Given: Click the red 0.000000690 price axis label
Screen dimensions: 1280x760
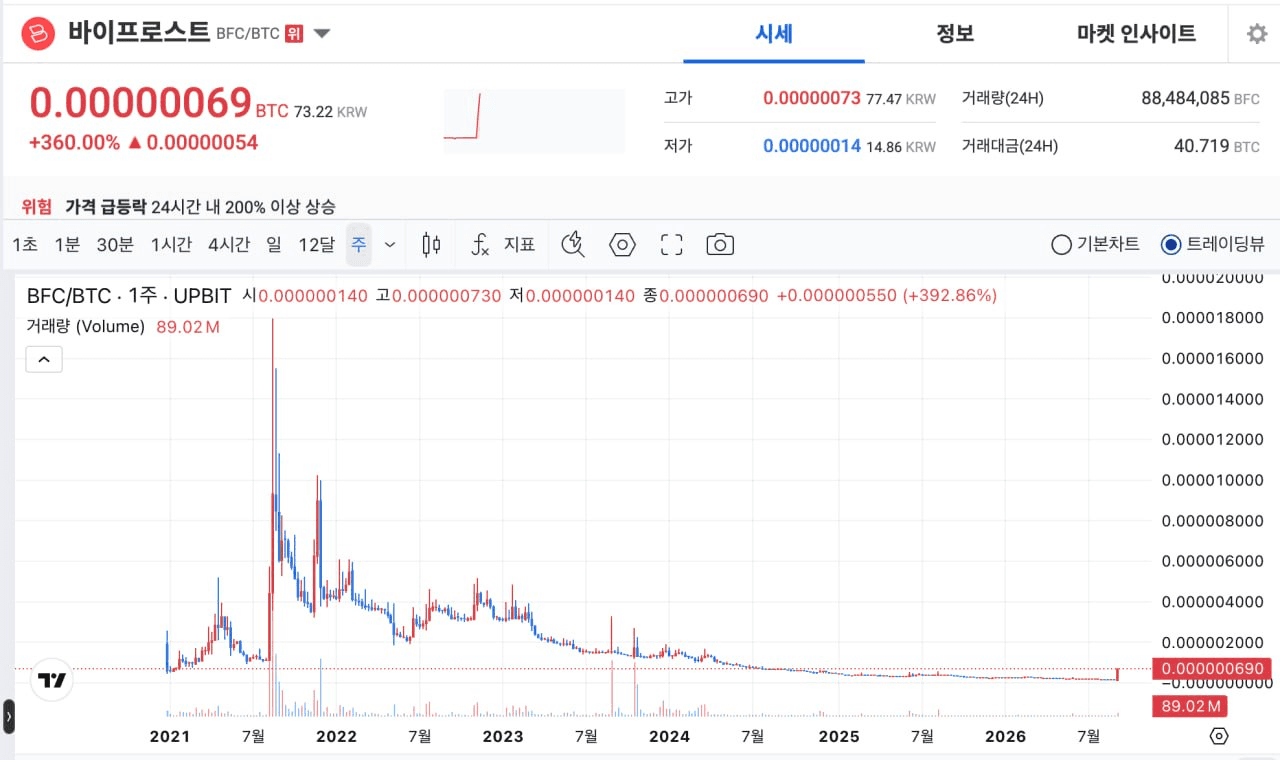Looking at the screenshot, I should (x=1211, y=669).
